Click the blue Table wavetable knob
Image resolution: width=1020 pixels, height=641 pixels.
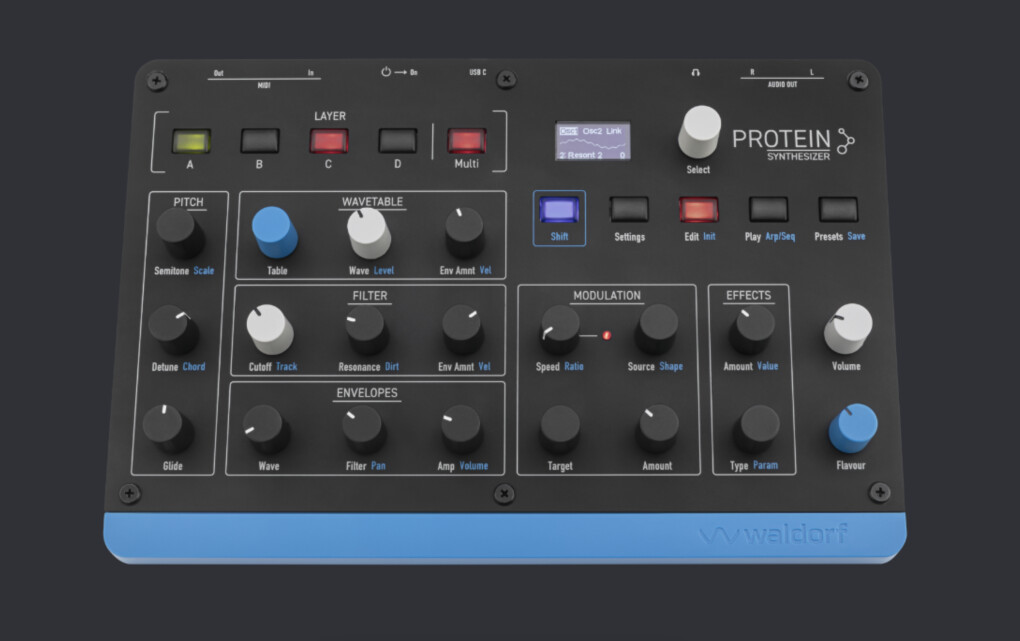pos(274,232)
